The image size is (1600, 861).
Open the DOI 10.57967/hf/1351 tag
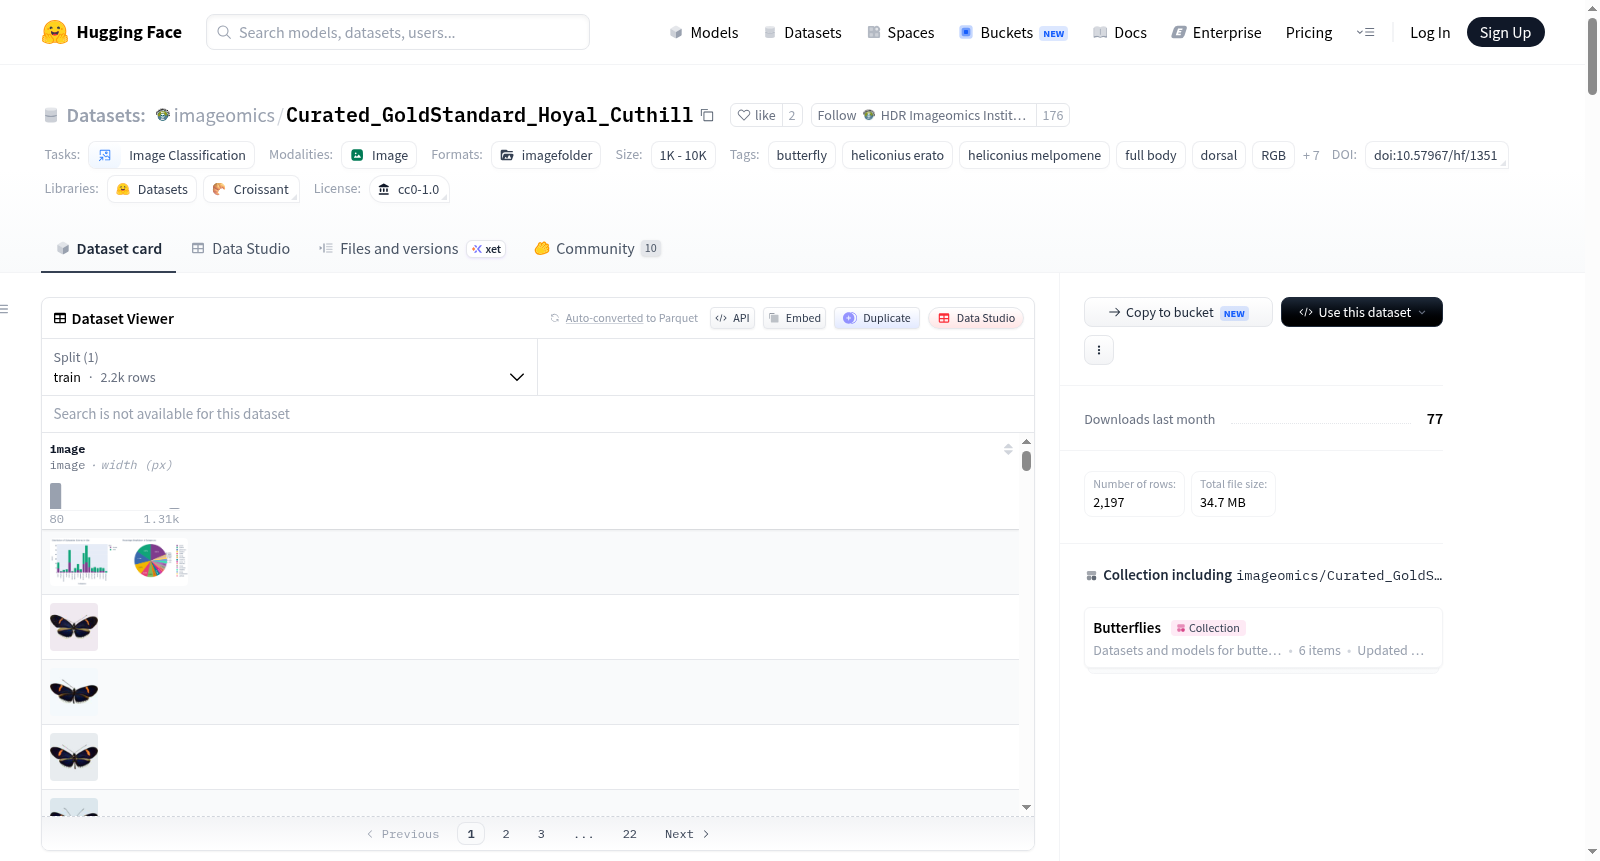pyautogui.click(x=1436, y=155)
